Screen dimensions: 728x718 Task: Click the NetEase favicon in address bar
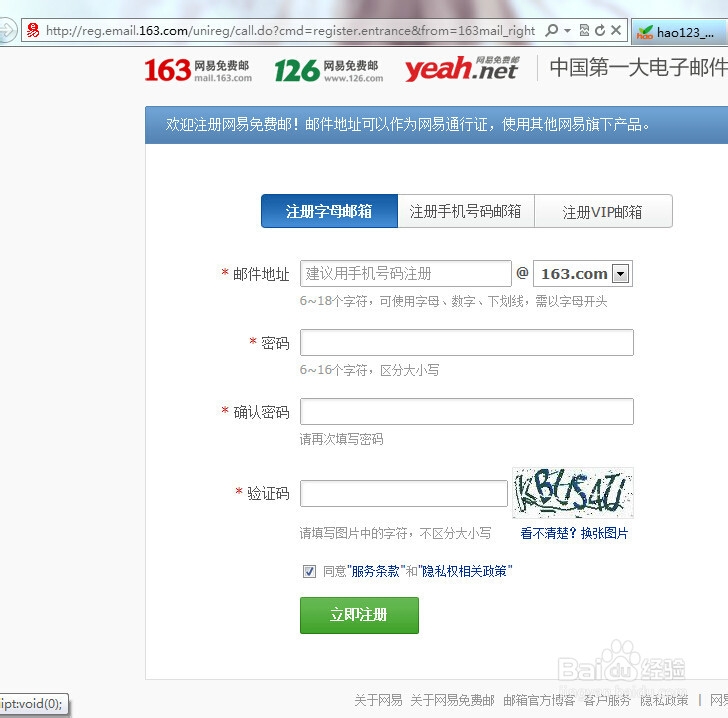pyautogui.click(x=33, y=31)
